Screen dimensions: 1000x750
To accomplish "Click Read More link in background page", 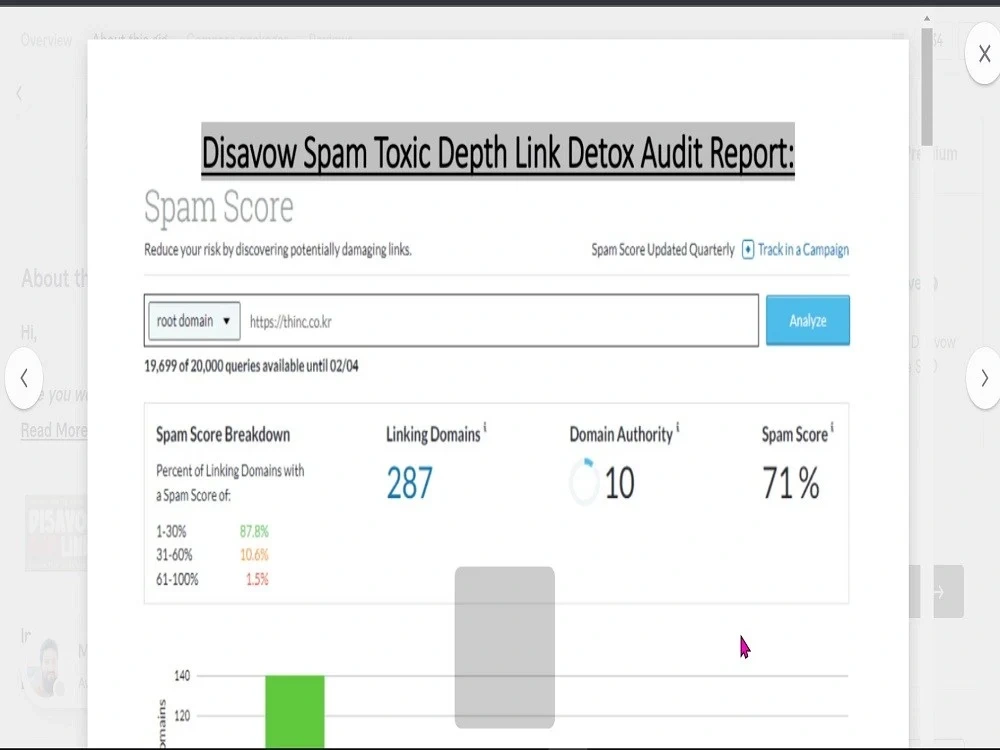I will coord(54,430).
